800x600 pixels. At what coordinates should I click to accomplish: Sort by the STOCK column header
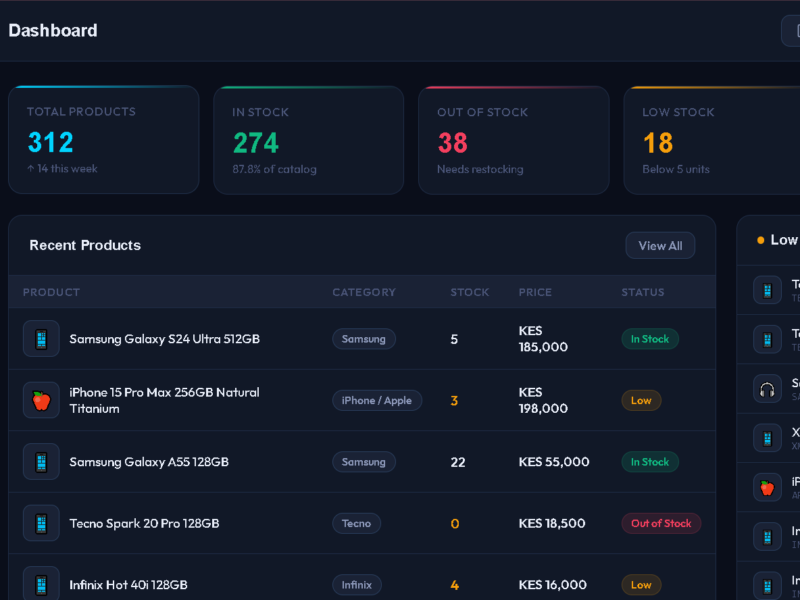coord(469,292)
